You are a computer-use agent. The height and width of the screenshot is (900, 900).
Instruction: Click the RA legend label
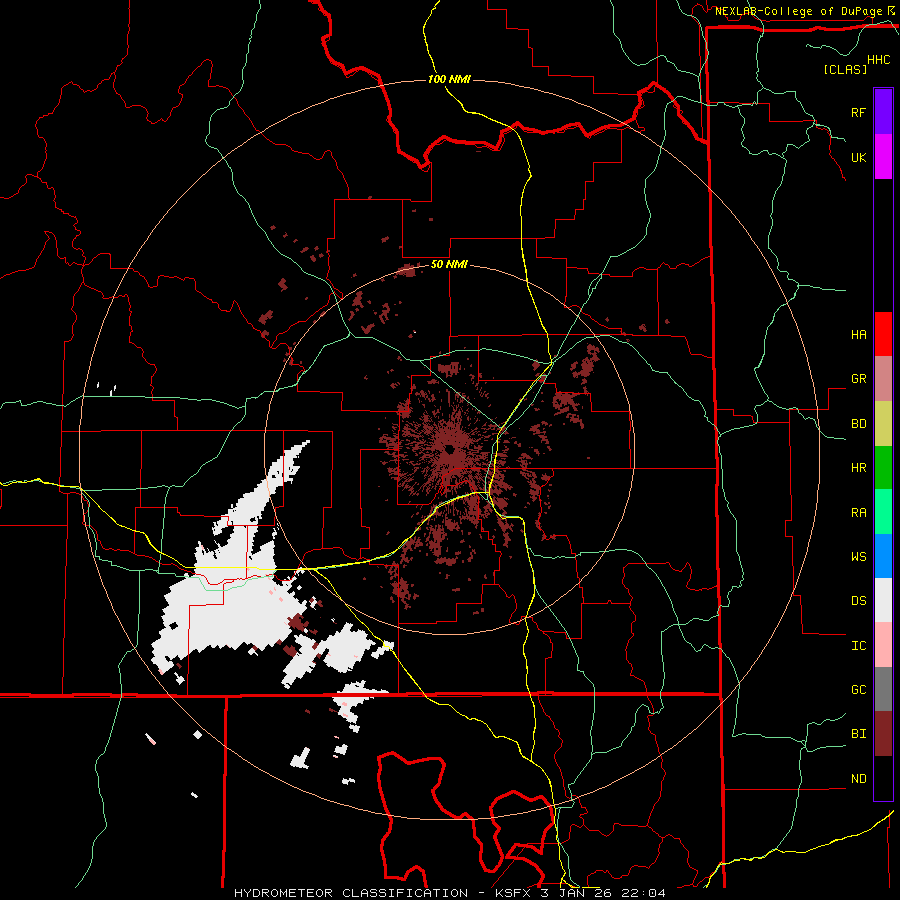click(x=858, y=513)
